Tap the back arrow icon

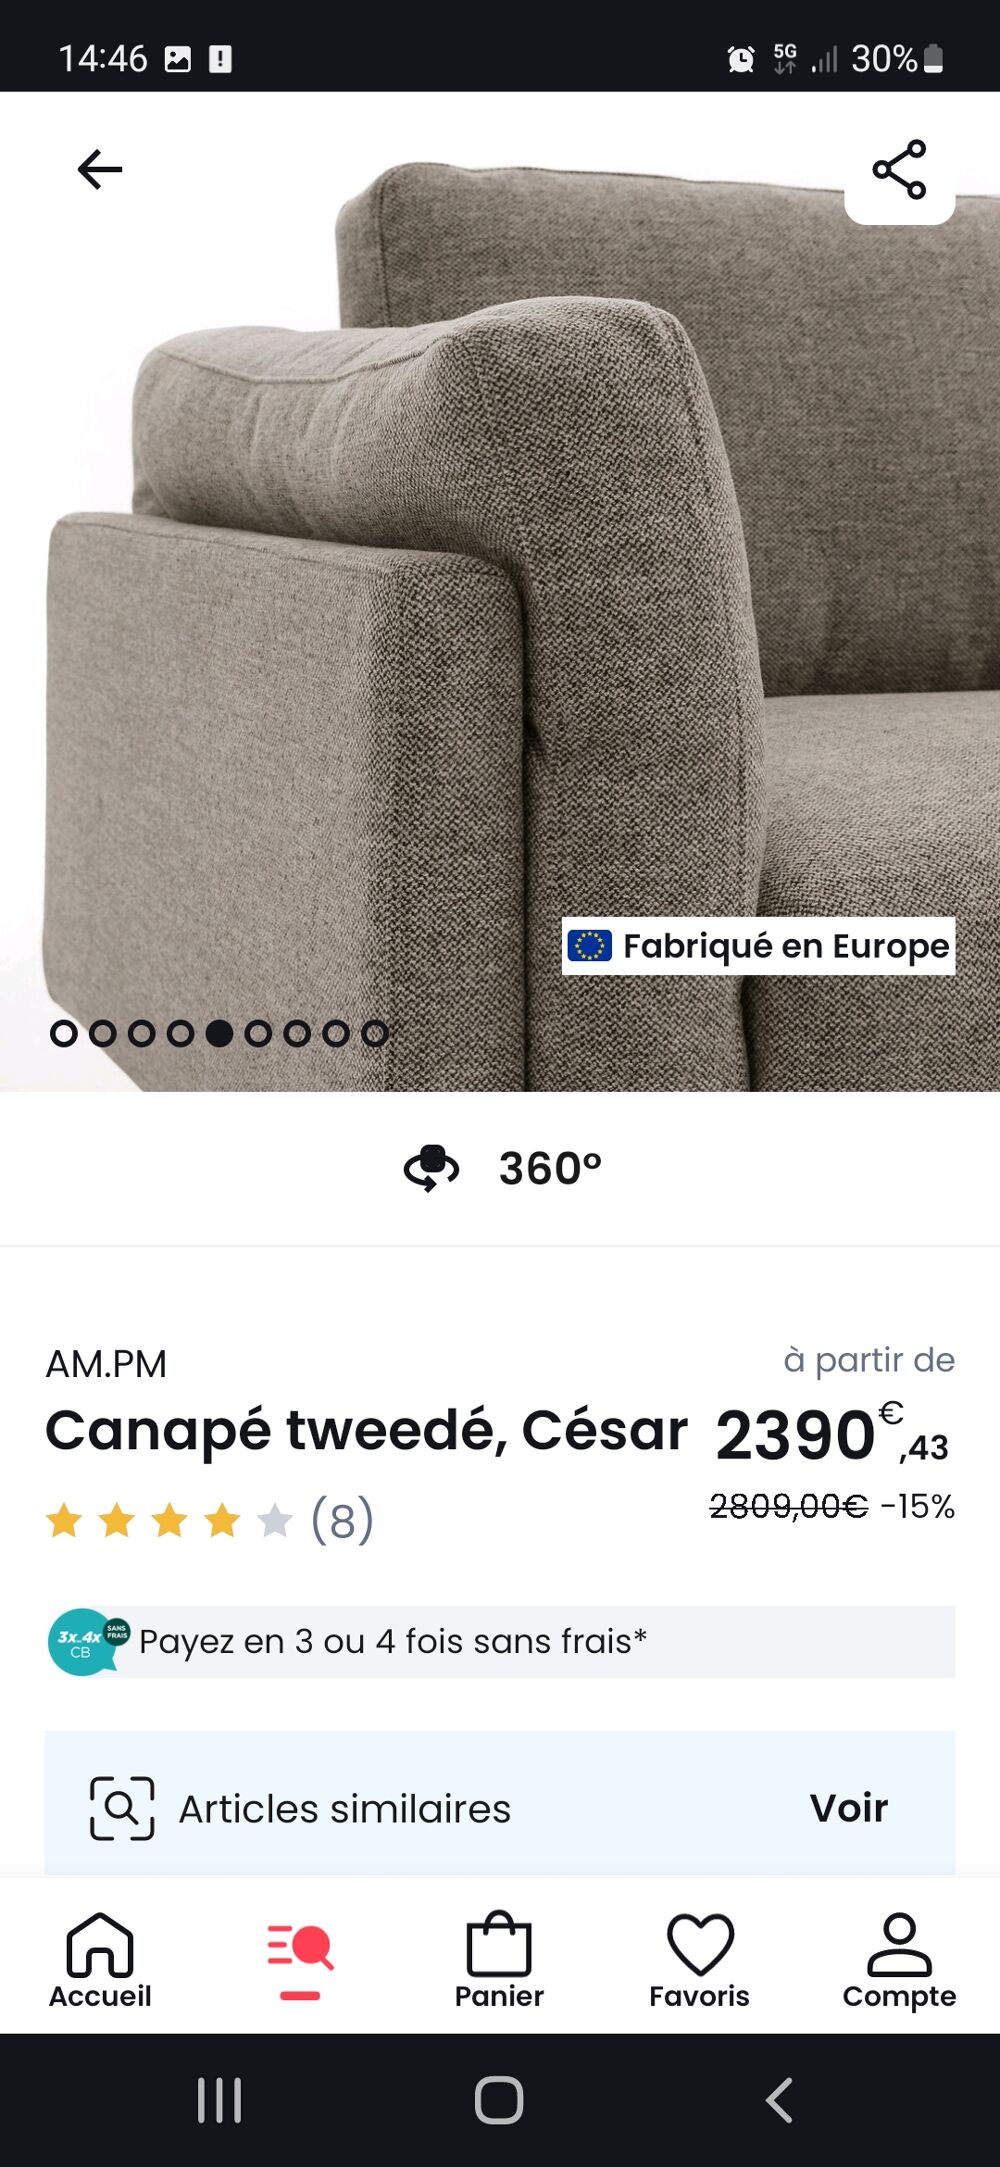click(100, 169)
